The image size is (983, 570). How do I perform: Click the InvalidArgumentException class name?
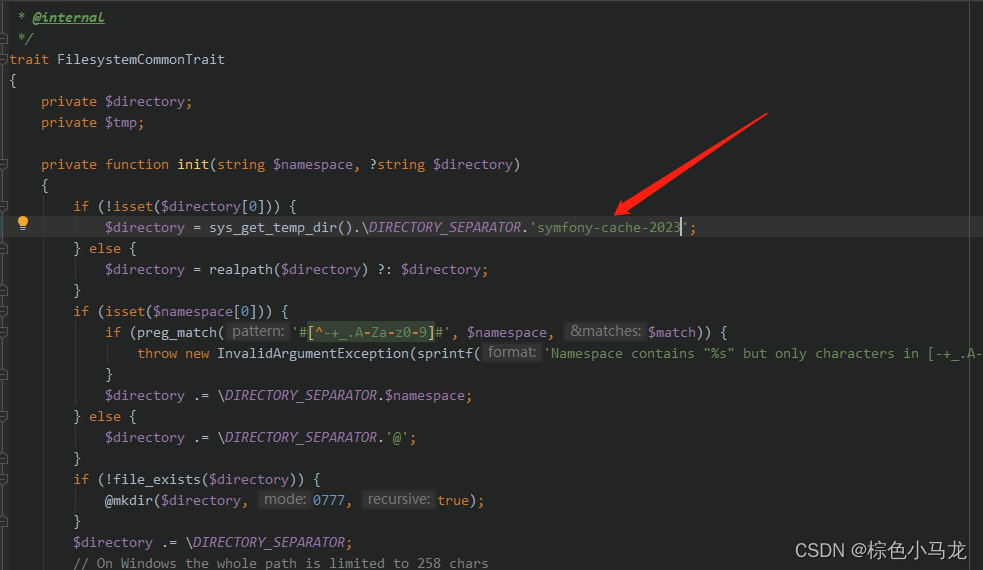(313, 354)
